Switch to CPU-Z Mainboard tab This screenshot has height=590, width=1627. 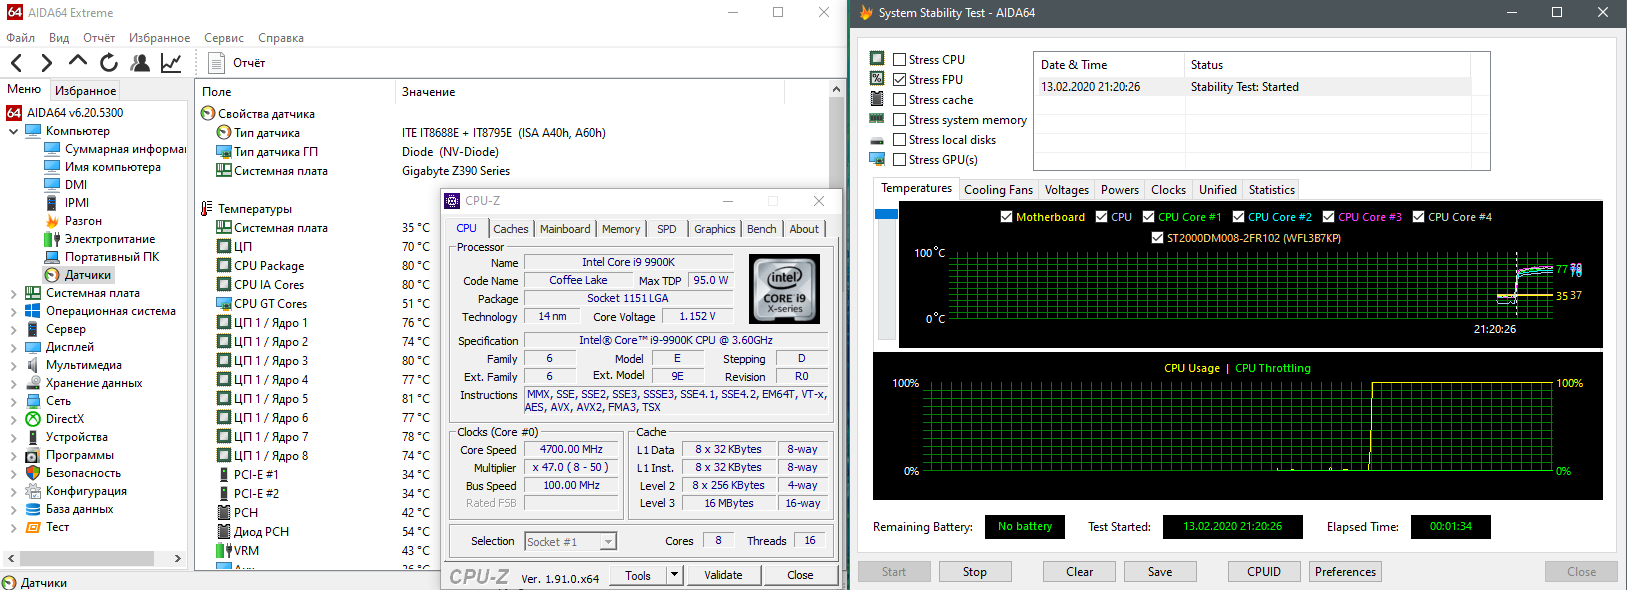coord(565,229)
